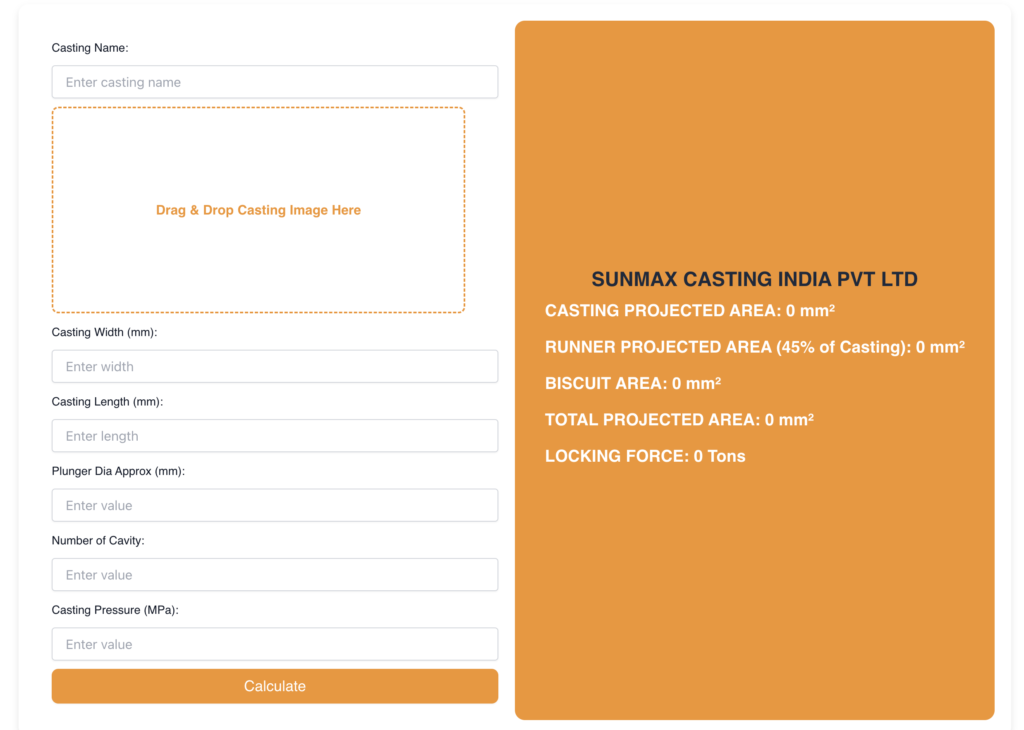Image resolution: width=1024 pixels, height=730 pixels.
Task: Click the SUNMAX CASTING INDIA PVT LTD heading
Action: pos(754,279)
